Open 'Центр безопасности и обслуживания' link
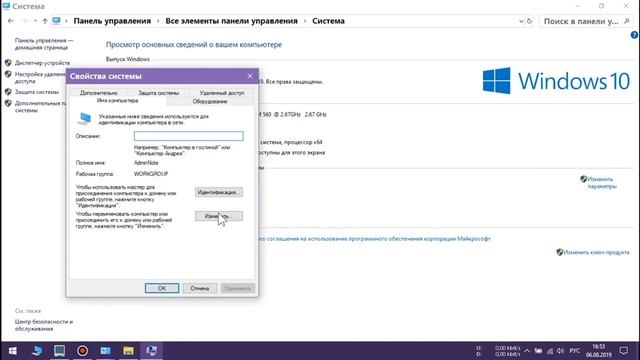Screen dimensions: 640x360 coord(44,325)
